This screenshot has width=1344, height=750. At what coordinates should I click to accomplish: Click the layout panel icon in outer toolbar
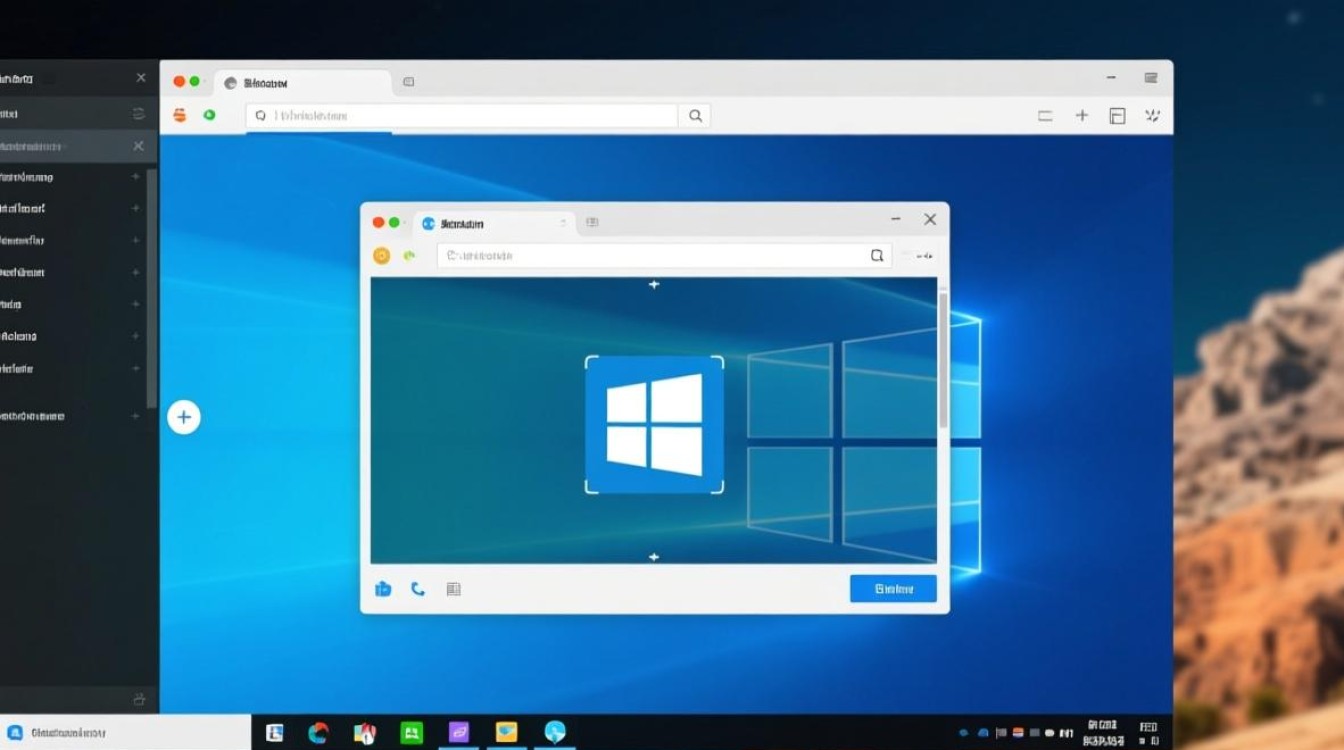pos(1117,116)
